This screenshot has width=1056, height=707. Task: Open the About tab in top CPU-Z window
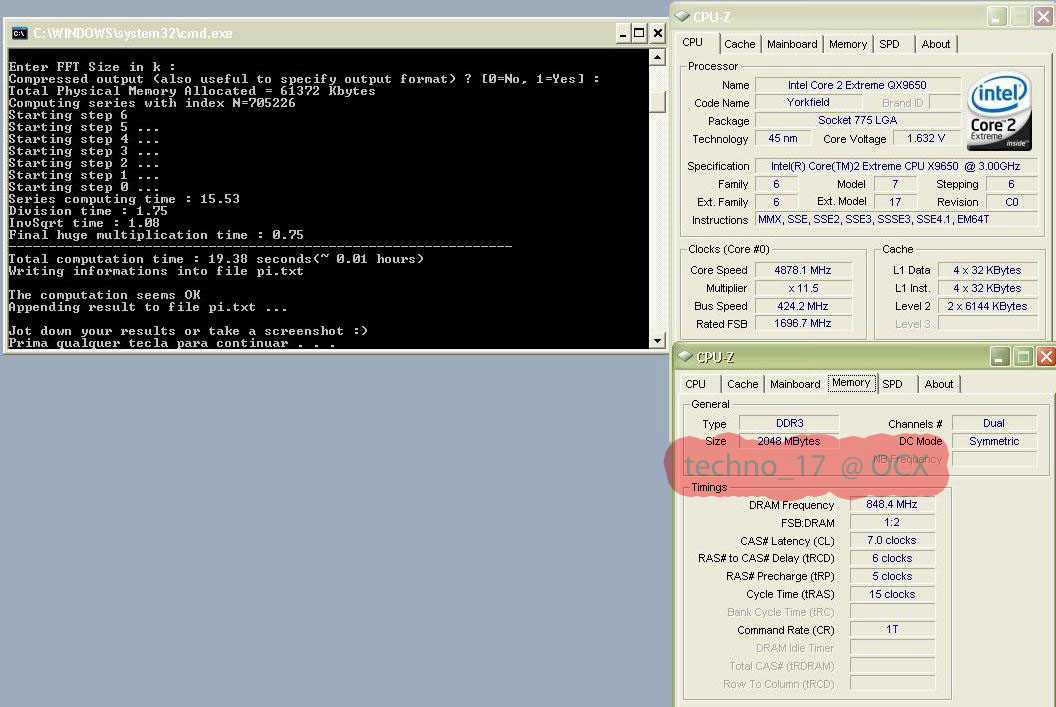tap(936, 44)
